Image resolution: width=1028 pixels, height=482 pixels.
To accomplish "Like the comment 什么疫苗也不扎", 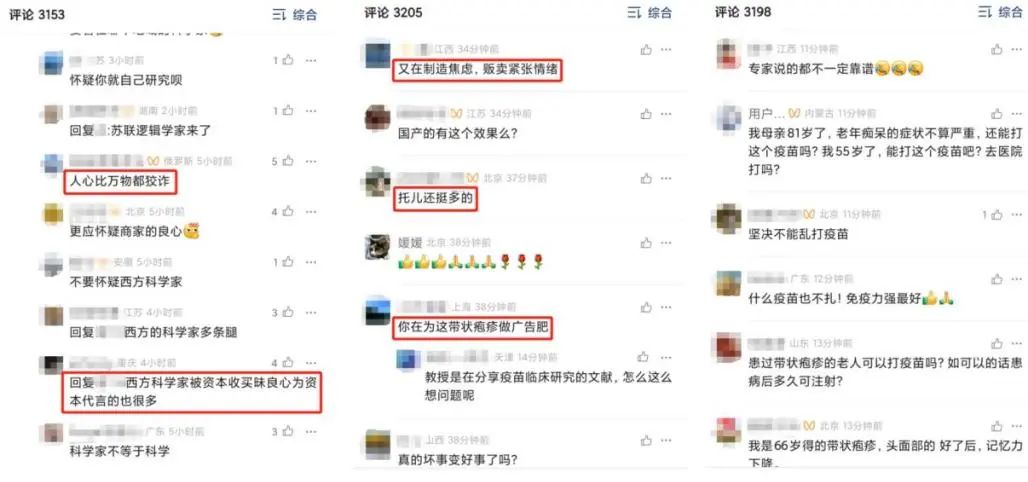I will point(997,279).
